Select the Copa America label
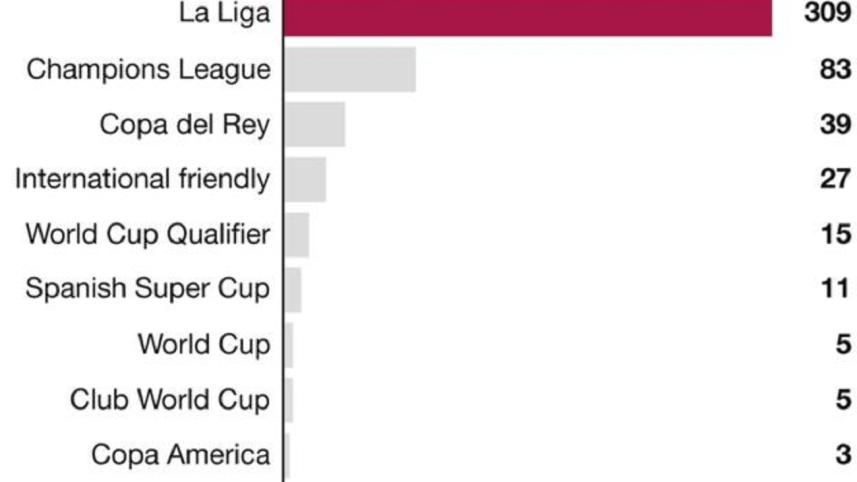Screen dimensions: 857x482 [181, 455]
